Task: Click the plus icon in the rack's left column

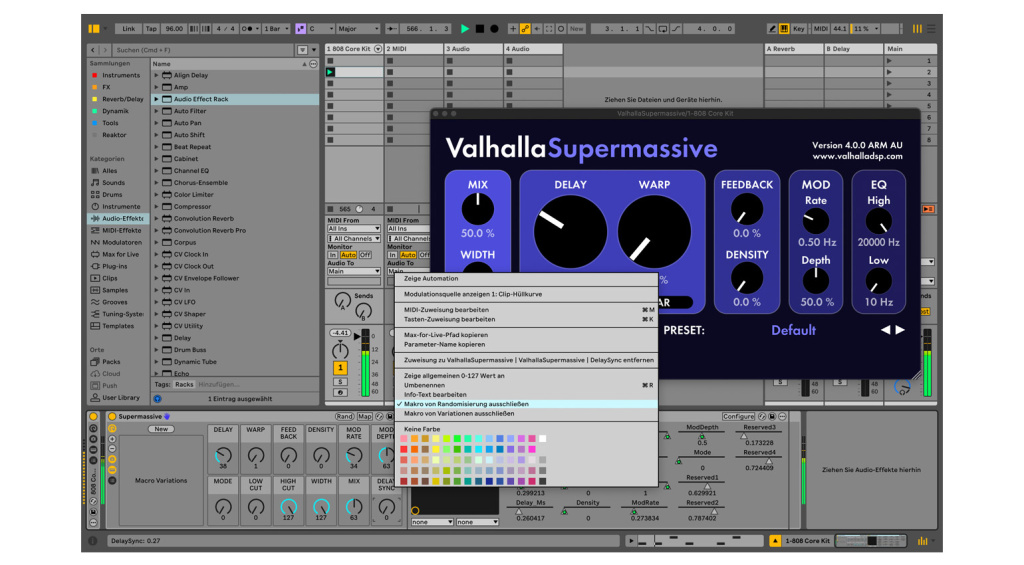Action: (112, 439)
